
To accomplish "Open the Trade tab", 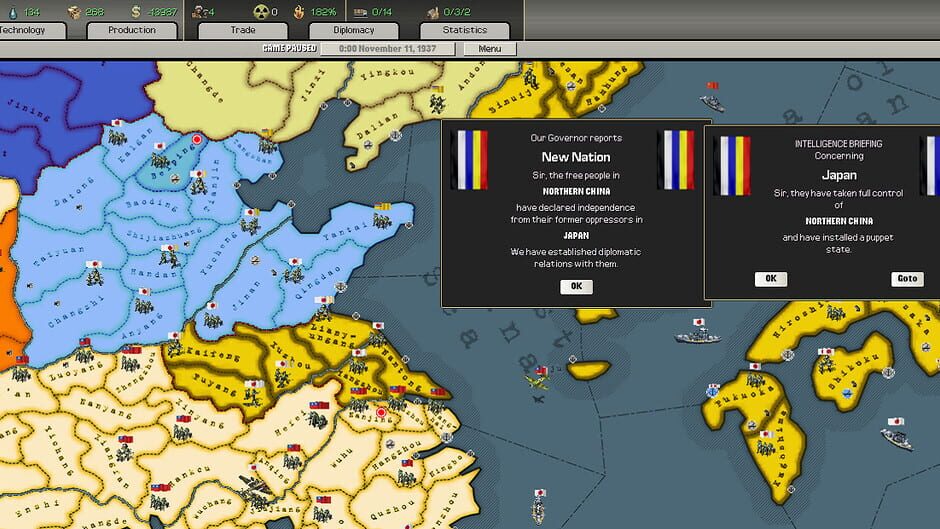I will click(x=243, y=30).
